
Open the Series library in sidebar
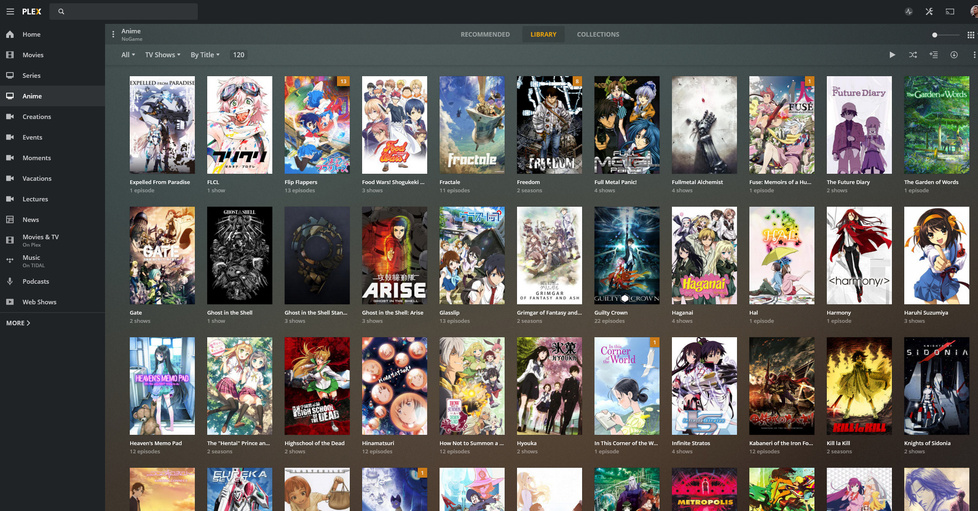pos(52,75)
